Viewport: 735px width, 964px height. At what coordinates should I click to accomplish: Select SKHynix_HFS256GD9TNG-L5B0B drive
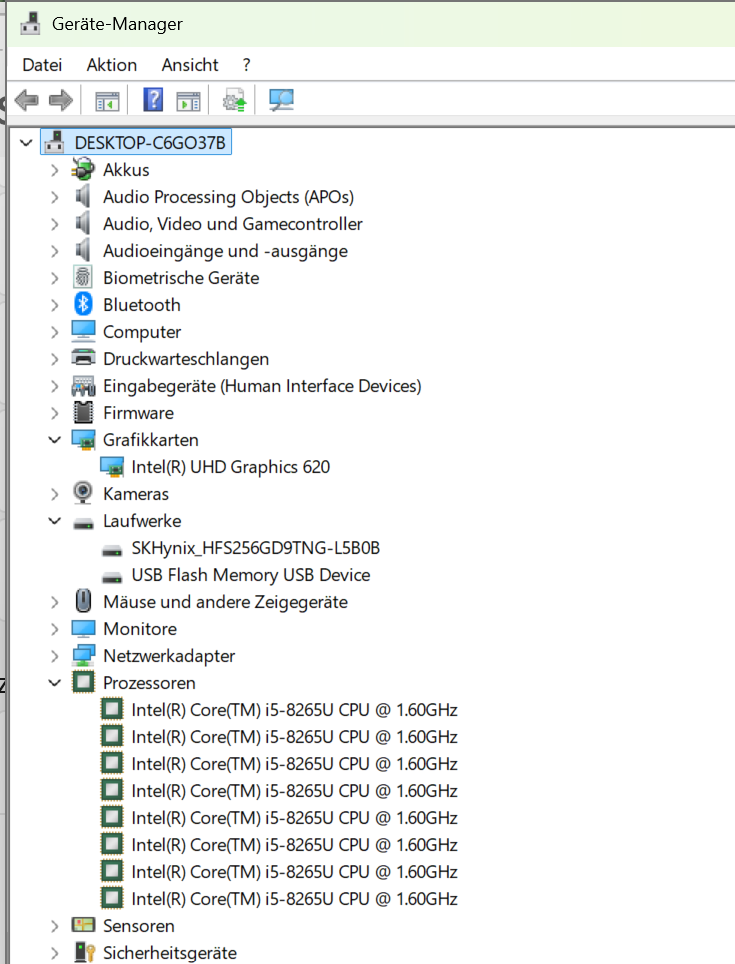(x=256, y=548)
